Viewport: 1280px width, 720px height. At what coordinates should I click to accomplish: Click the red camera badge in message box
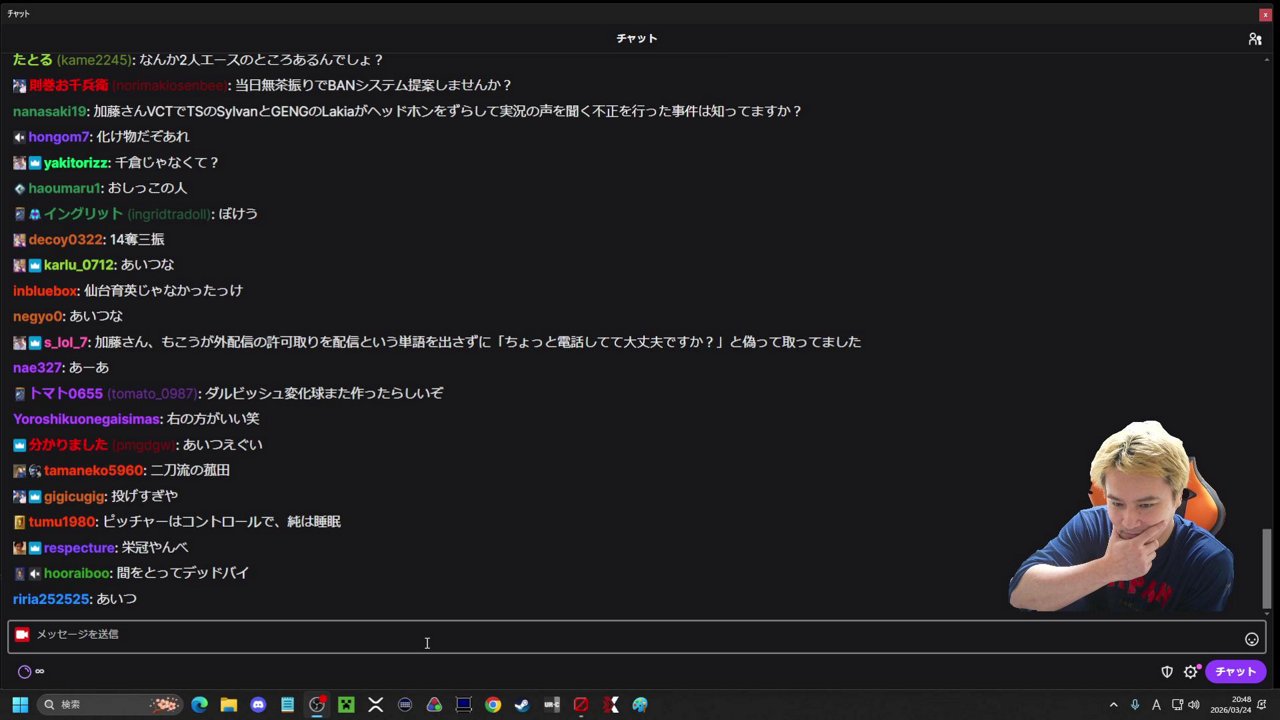20,634
